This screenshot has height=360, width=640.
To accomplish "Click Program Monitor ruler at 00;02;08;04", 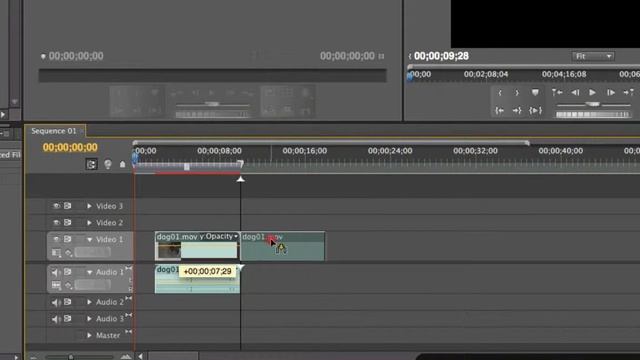I will 486,74.
